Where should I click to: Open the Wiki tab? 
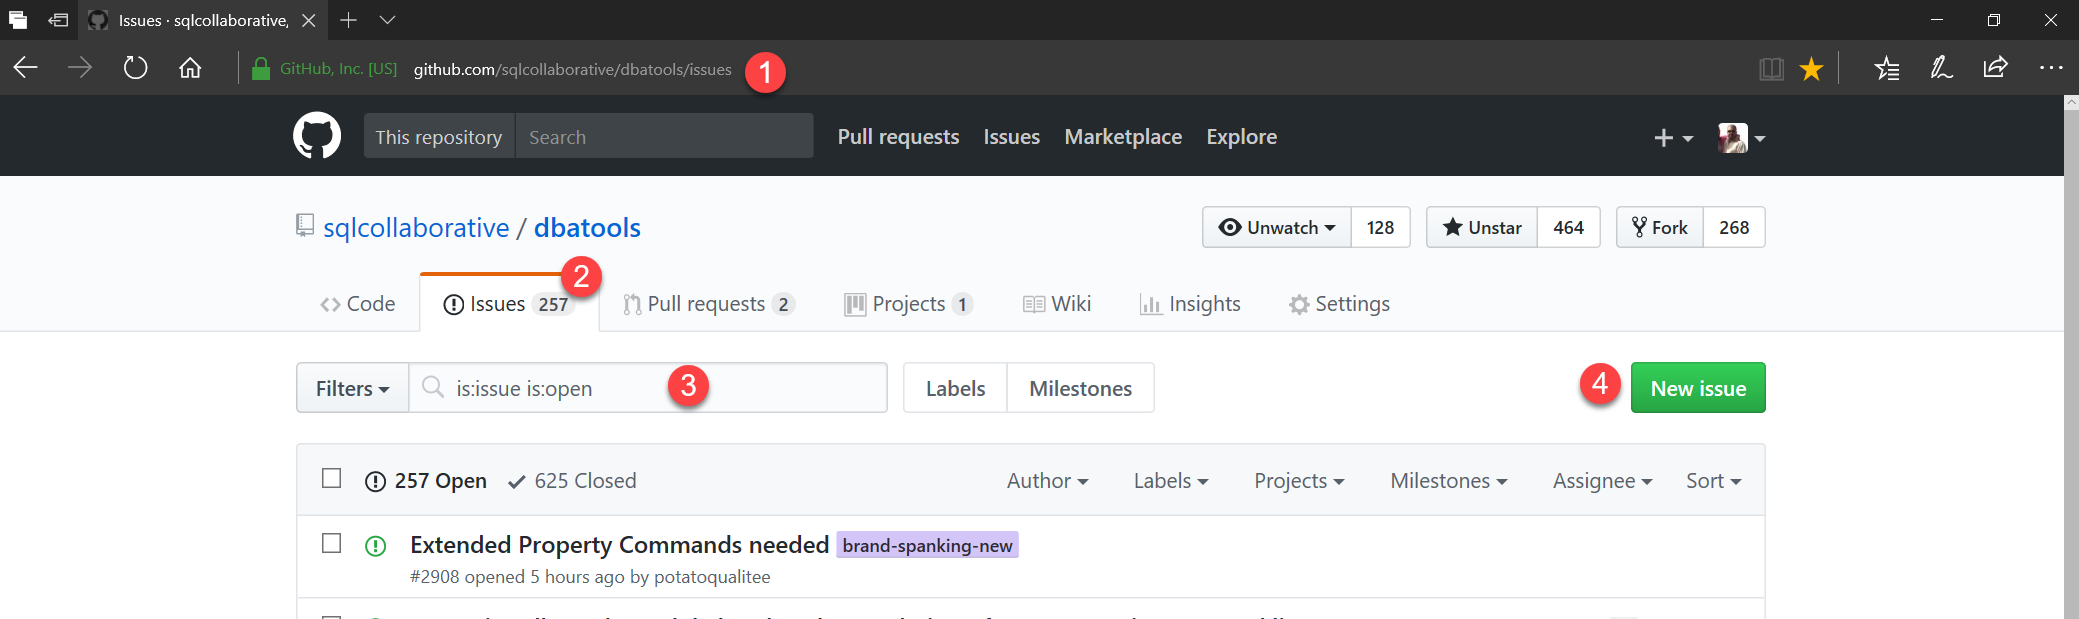click(1058, 304)
